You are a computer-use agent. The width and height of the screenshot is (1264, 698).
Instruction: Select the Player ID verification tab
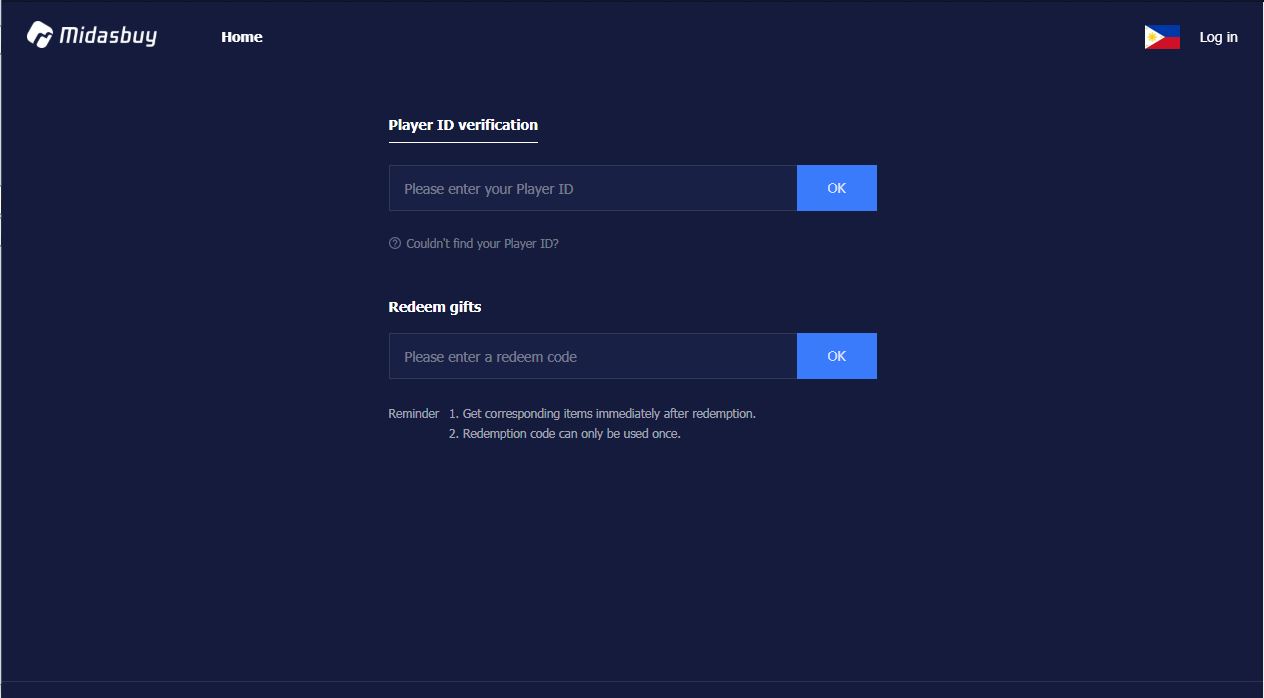[463, 125]
